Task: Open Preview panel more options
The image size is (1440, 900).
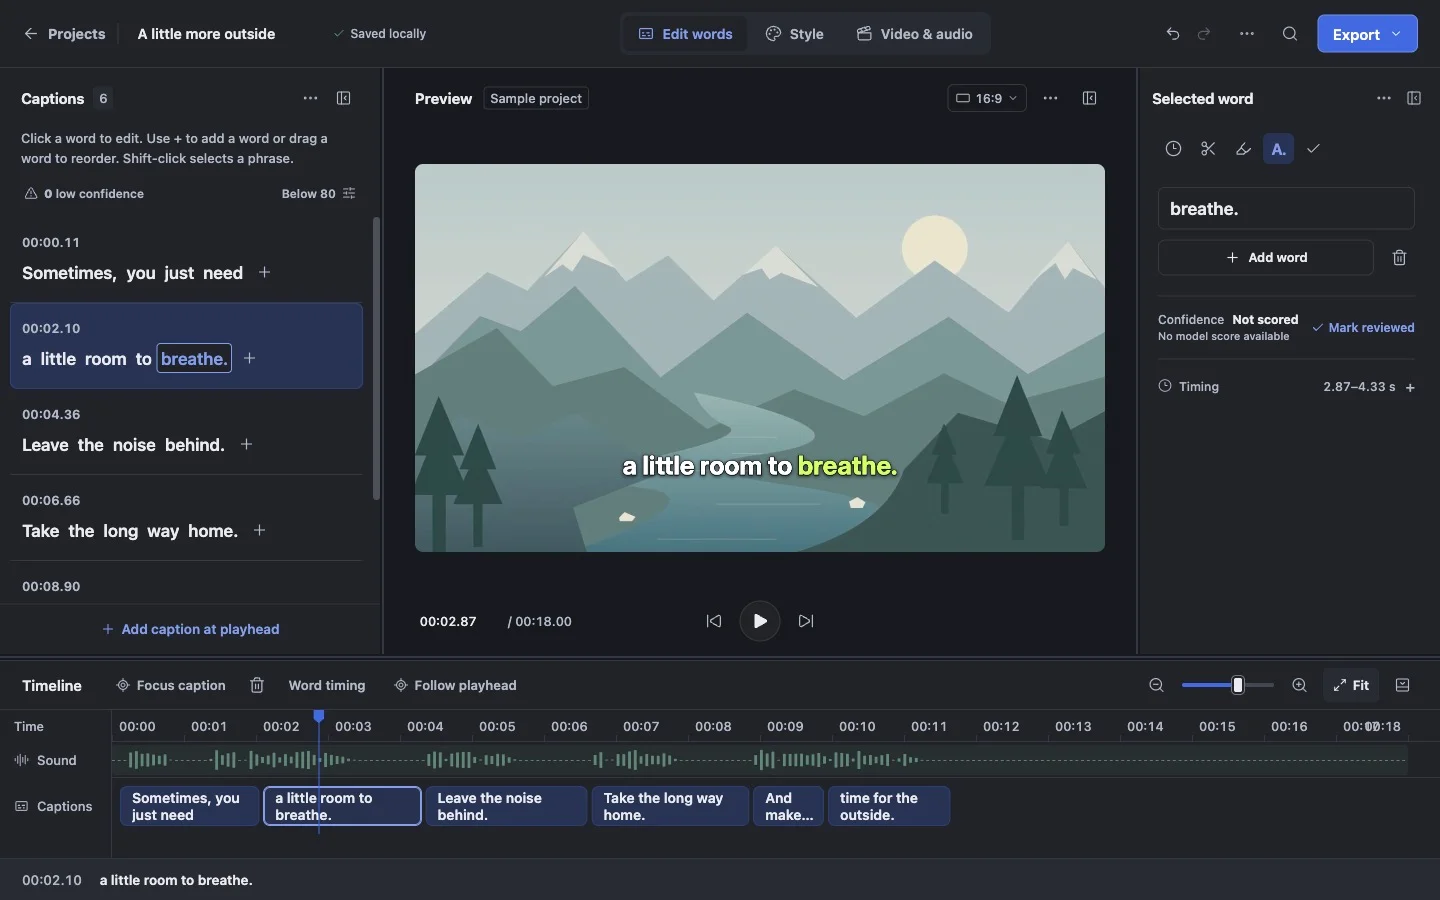Action: 1051,98
